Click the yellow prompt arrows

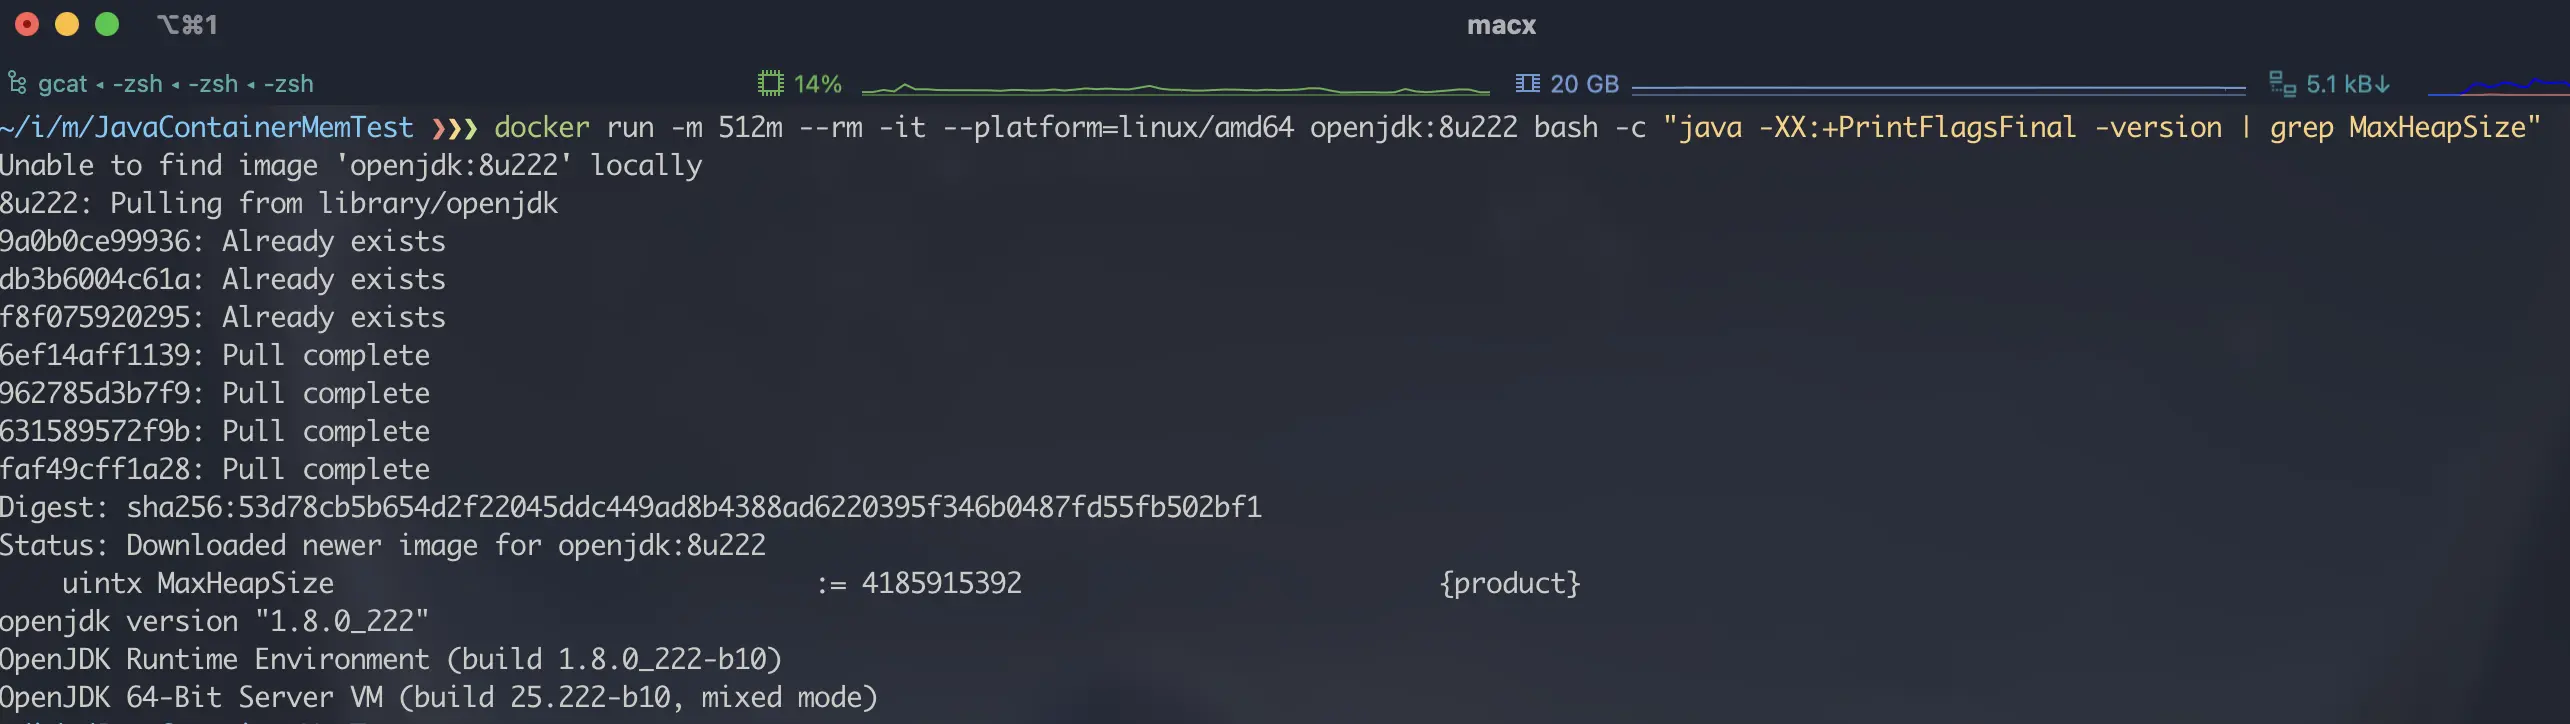(x=455, y=128)
